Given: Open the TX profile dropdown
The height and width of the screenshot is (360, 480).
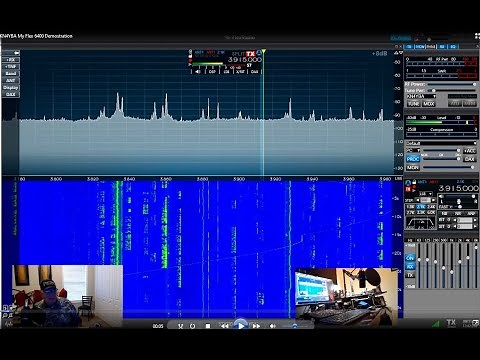Looking at the screenshot, I should click(421, 96).
